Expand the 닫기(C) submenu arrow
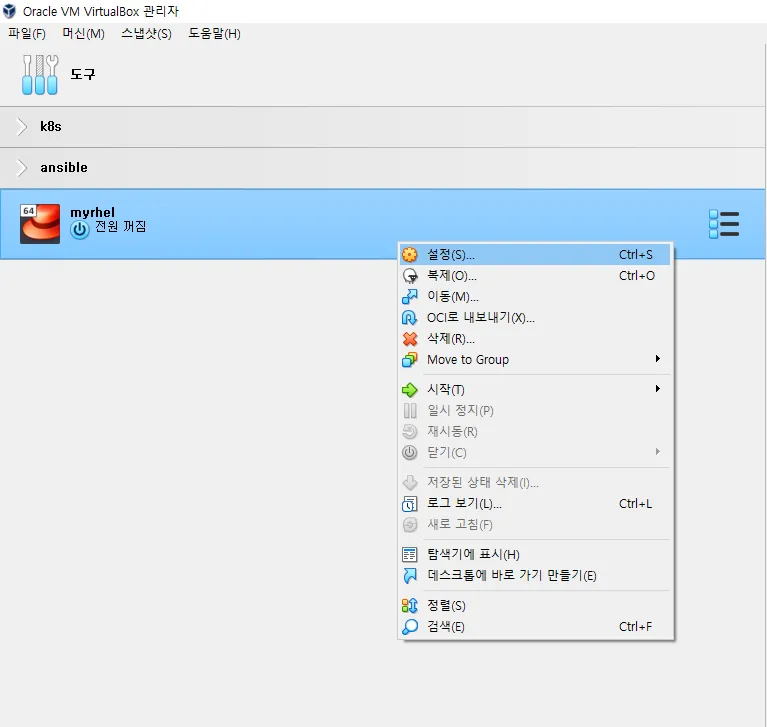 [x=658, y=452]
